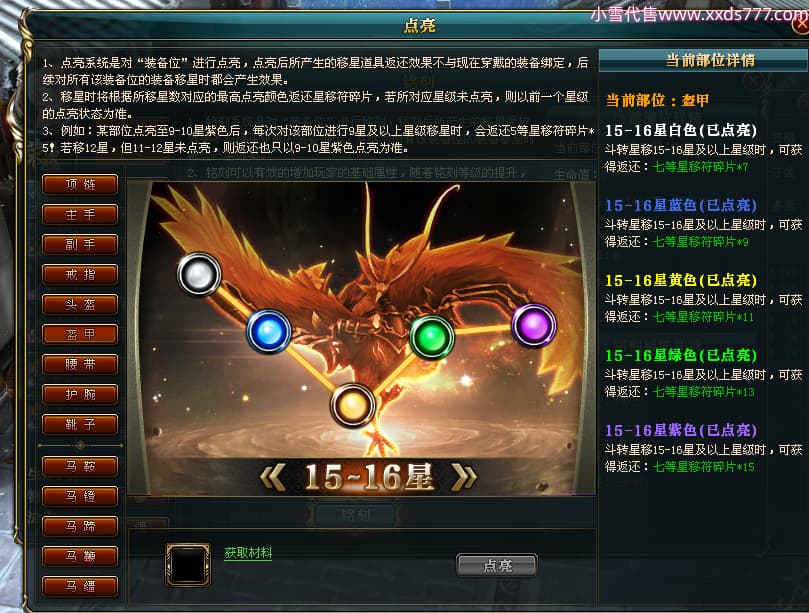Select the green orb node
This screenshot has height=613, width=809.
click(x=432, y=337)
